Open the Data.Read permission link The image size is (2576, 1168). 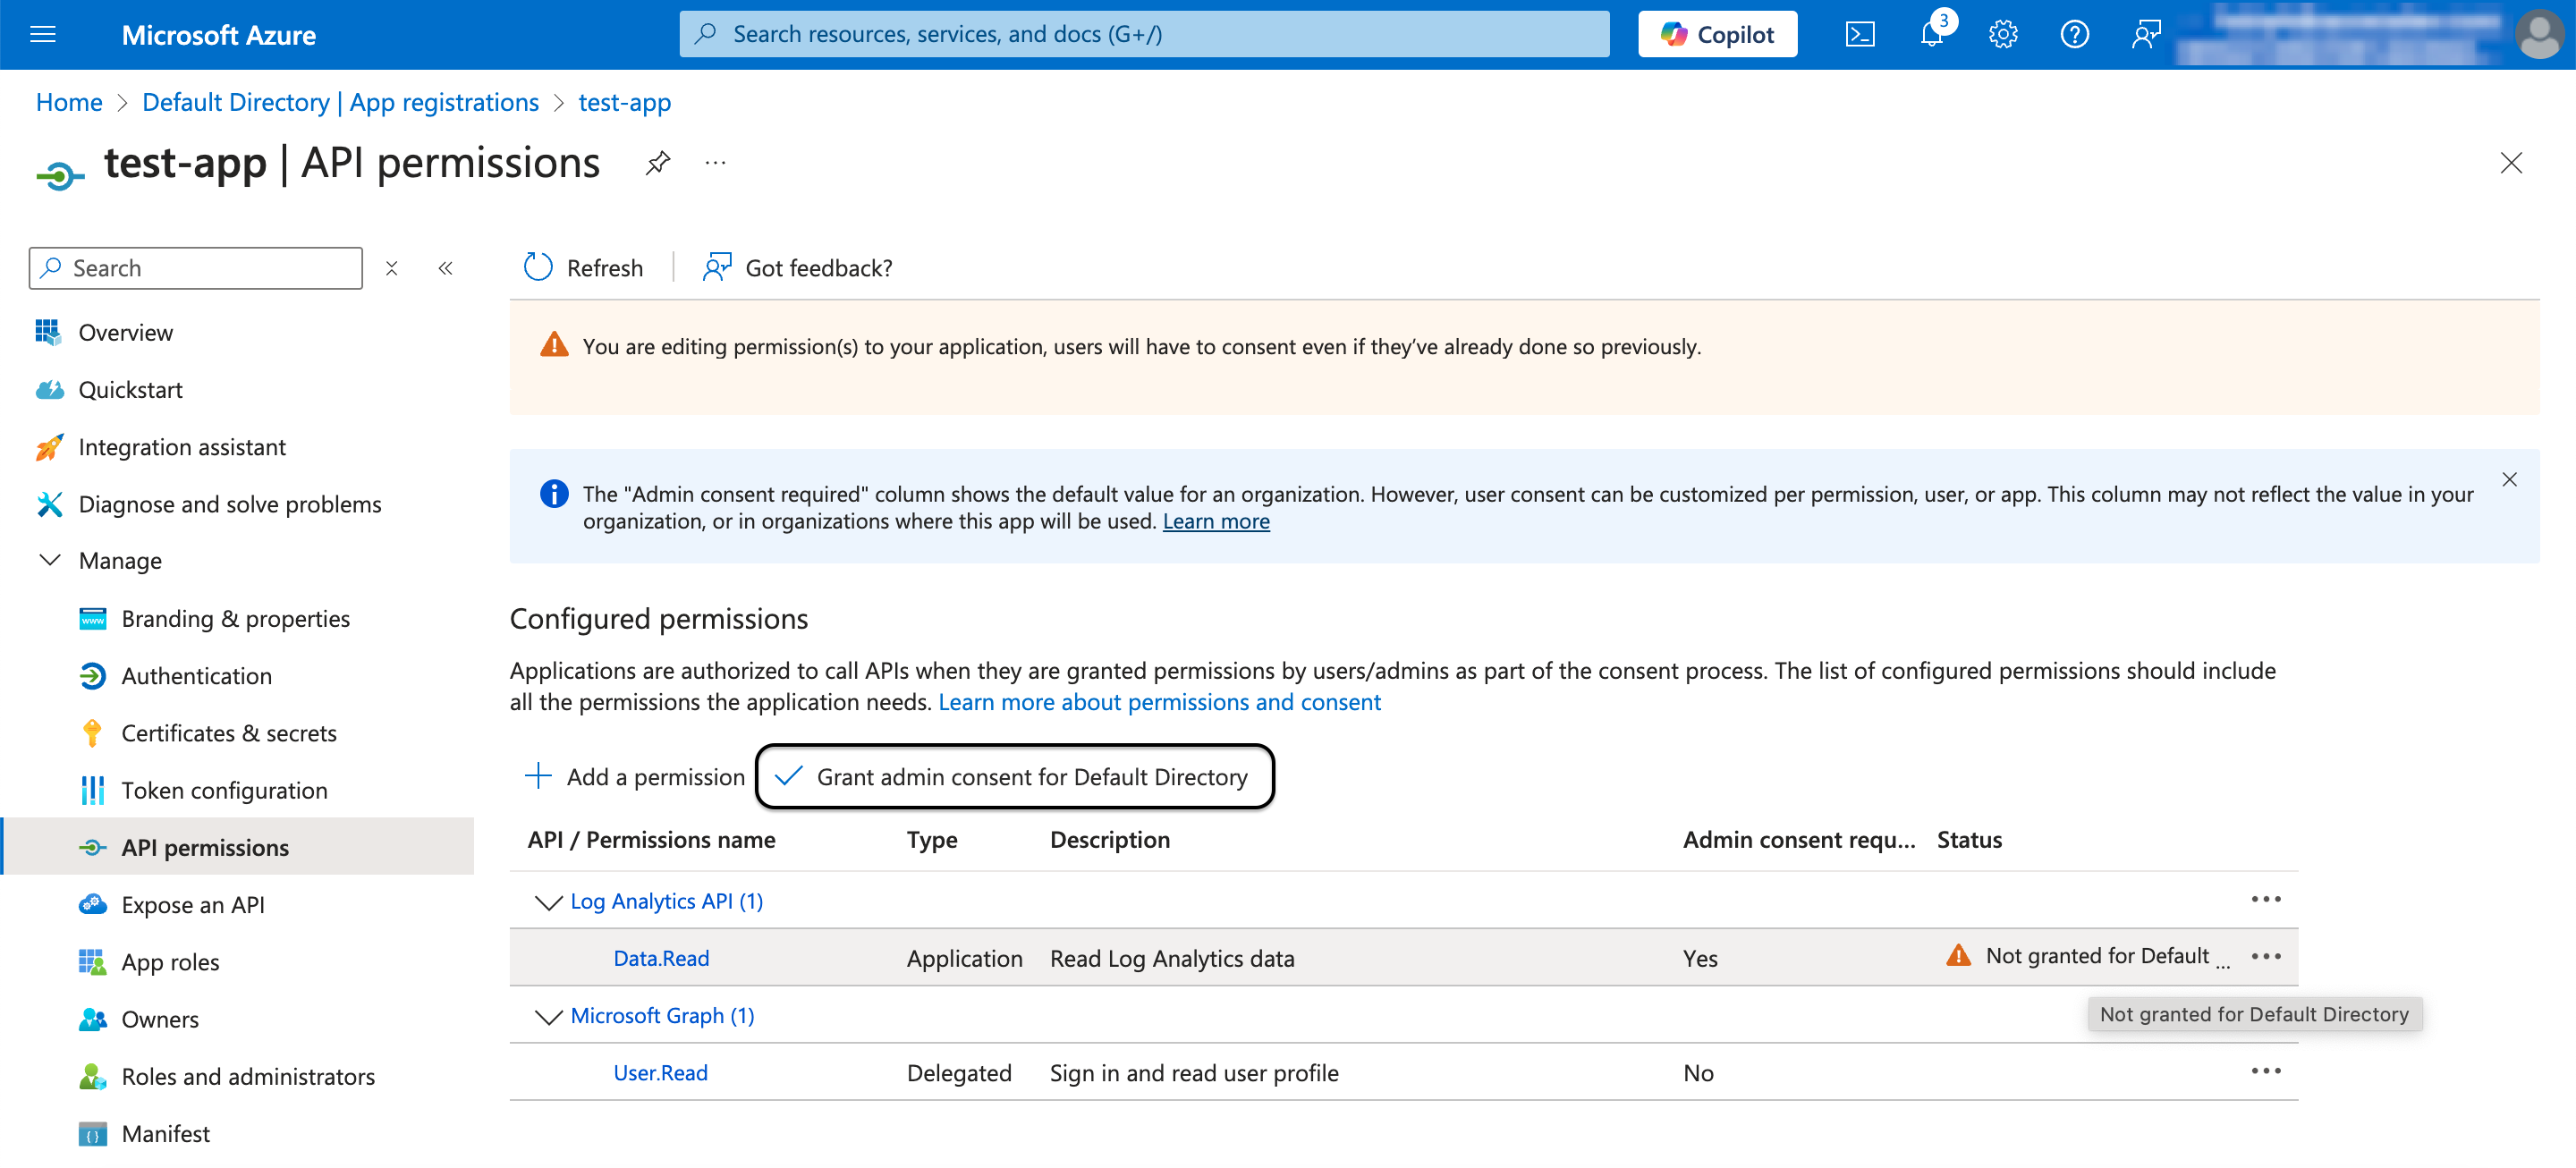pos(660,958)
